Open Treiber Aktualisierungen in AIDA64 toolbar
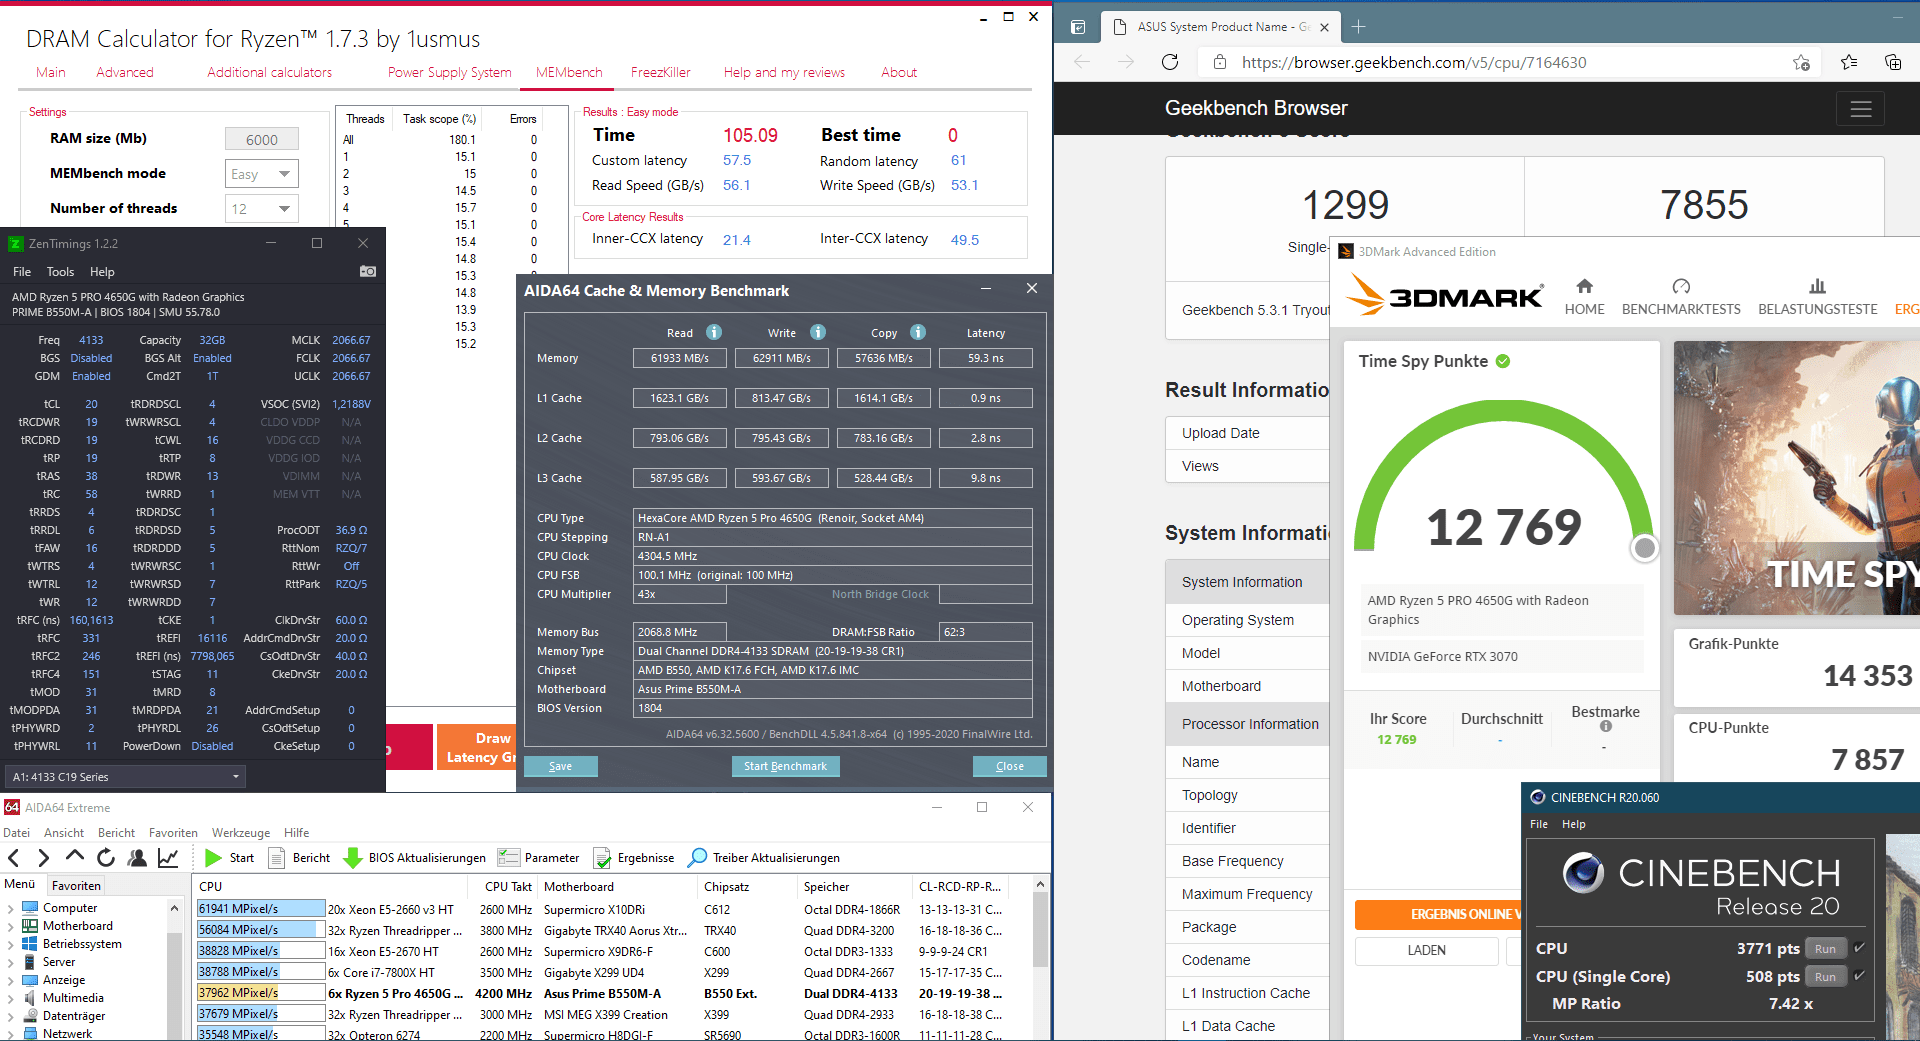The width and height of the screenshot is (1920, 1041). click(x=764, y=857)
